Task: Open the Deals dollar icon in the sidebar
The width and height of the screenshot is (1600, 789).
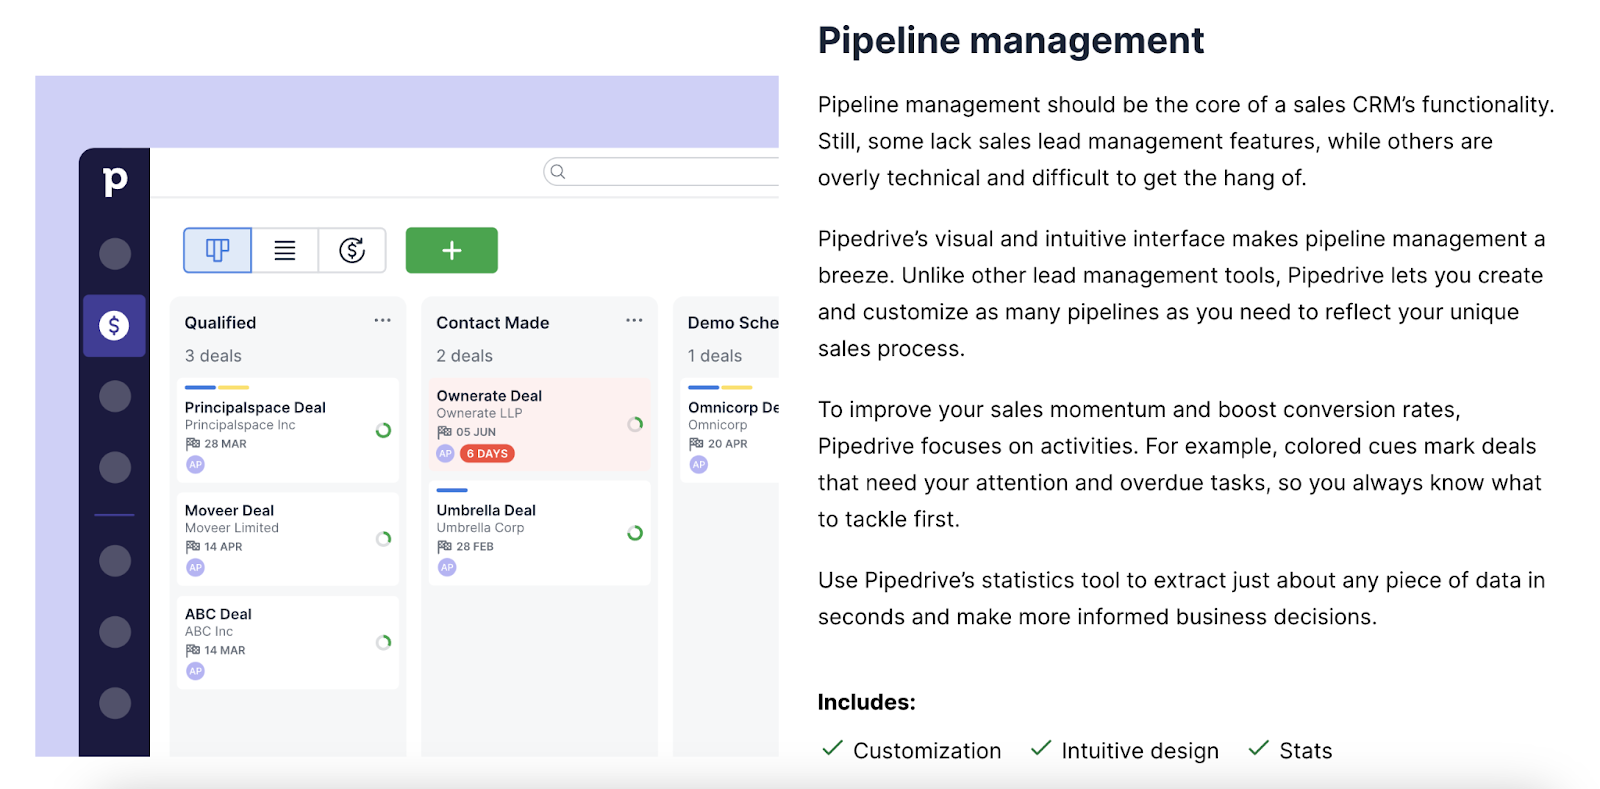Action: point(114,325)
